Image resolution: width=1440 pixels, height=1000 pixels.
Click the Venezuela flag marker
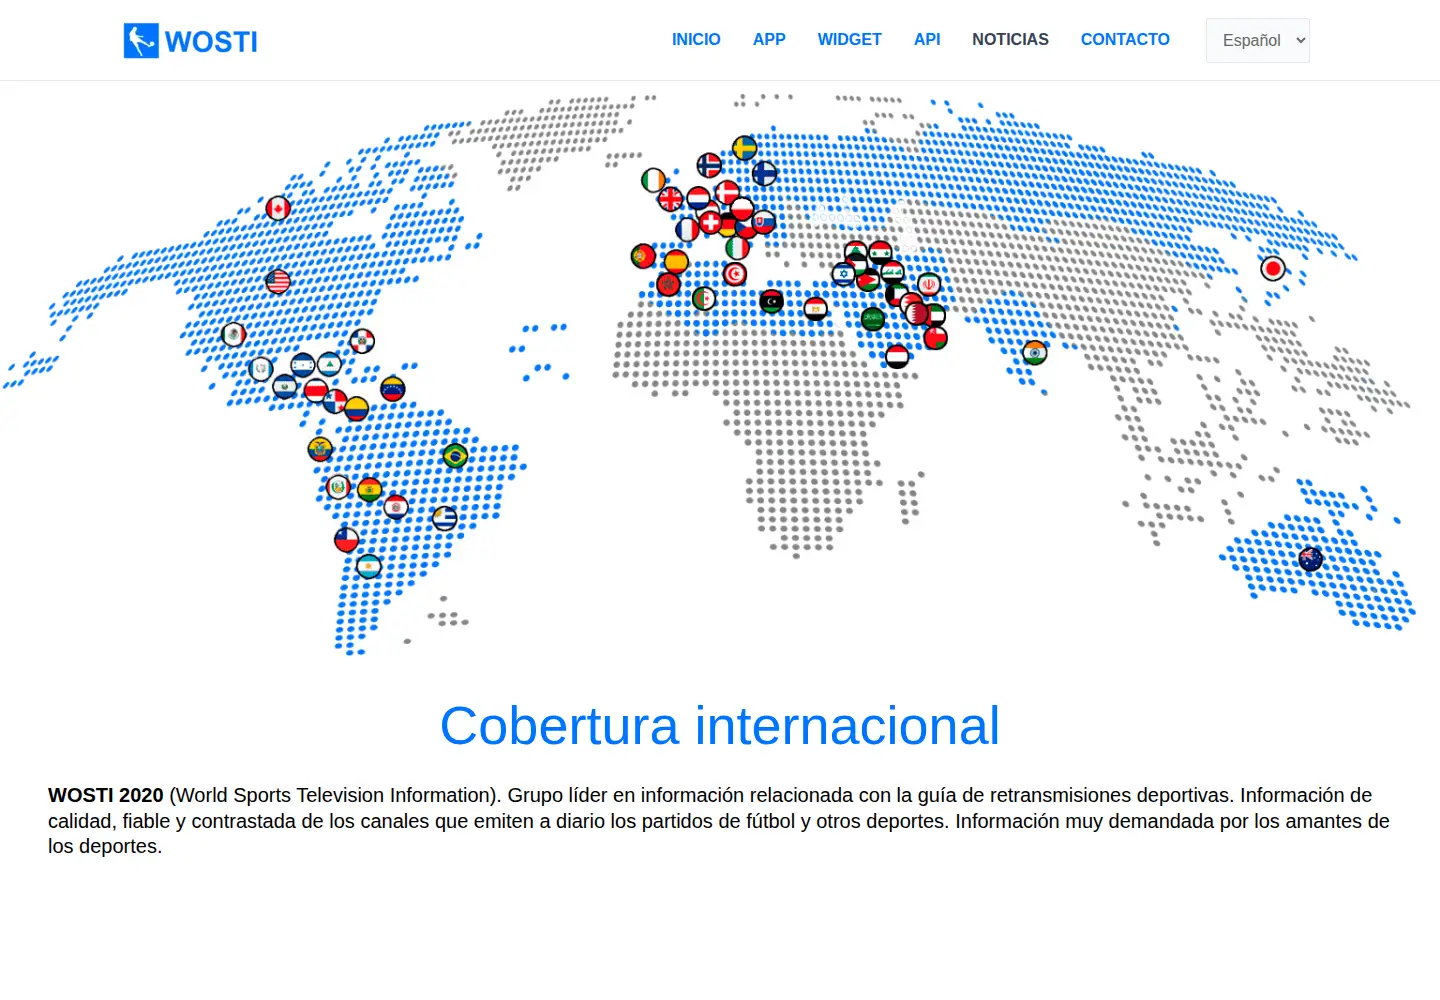pyautogui.click(x=393, y=388)
